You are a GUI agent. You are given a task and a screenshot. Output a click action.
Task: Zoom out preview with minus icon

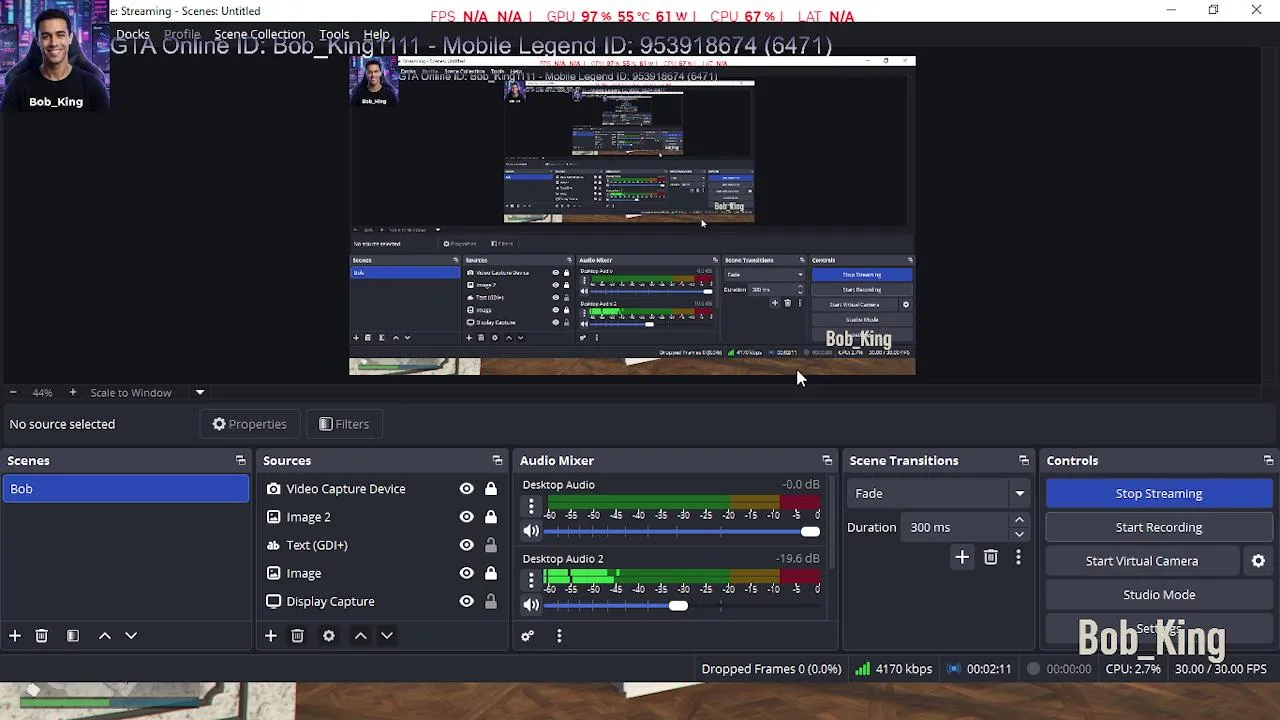point(13,392)
